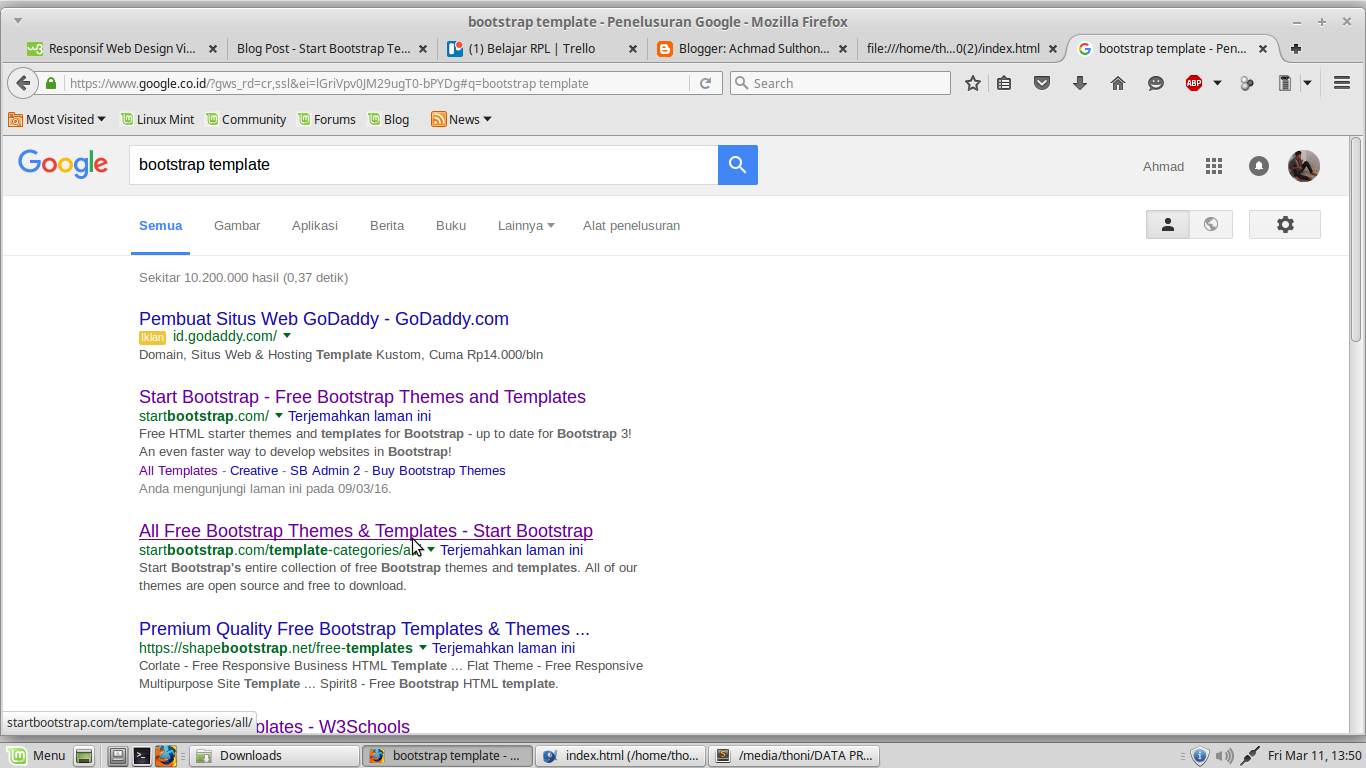This screenshot has height=768, width=1366.
Task: Close the bootstrap template tab
Action: pos(1263,48)
